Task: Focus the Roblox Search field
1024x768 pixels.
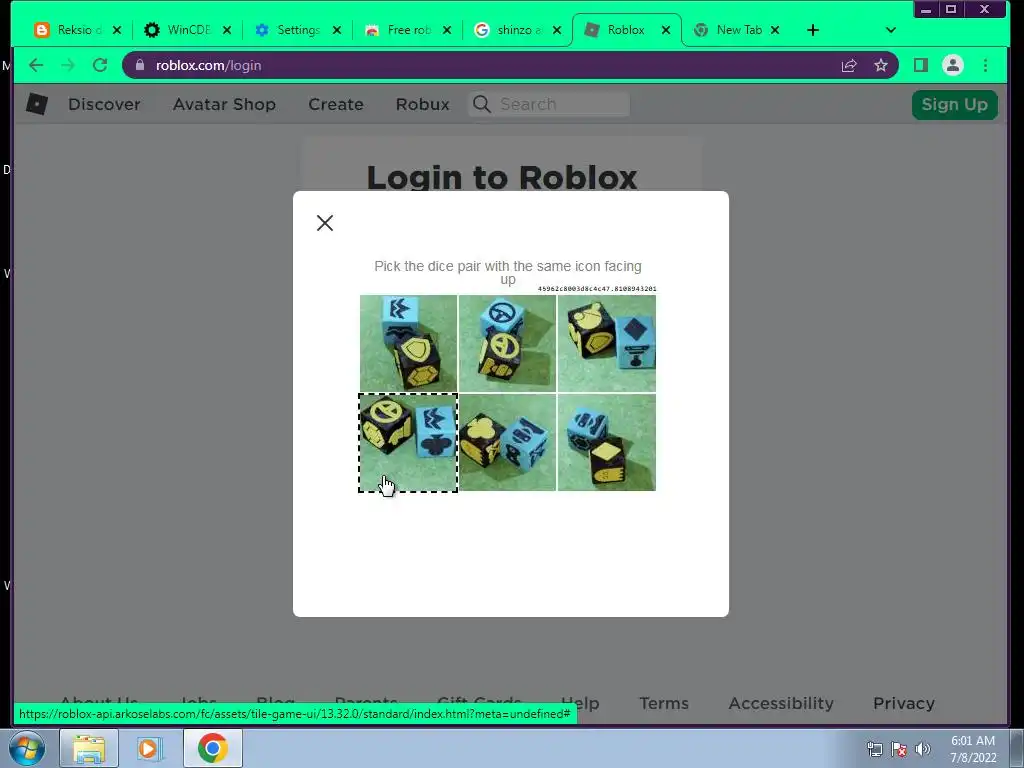Action: click(549, 104)
